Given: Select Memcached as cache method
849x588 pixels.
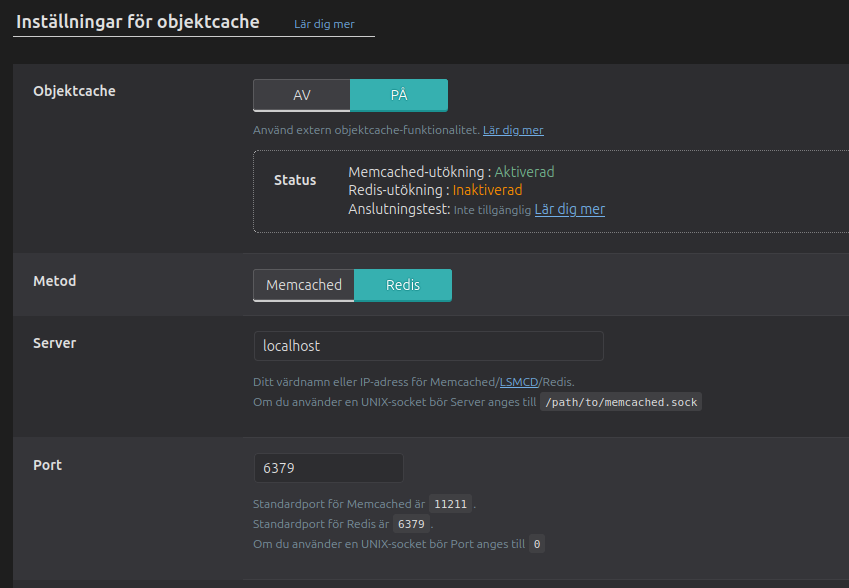Looking at the screenshot, I should pyautogui.click(x=303, y=285).
